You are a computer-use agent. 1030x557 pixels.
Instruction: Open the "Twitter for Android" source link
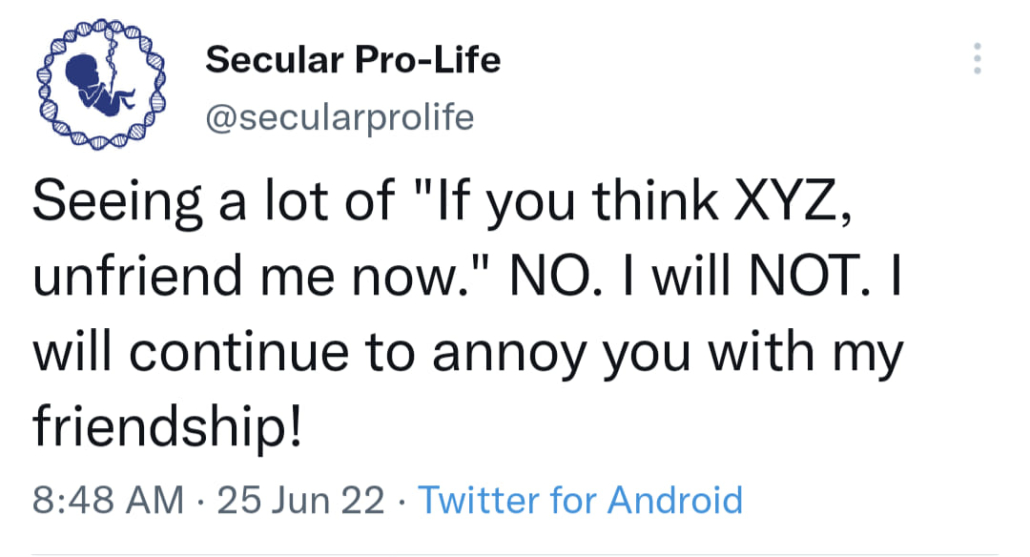[580, 499]
